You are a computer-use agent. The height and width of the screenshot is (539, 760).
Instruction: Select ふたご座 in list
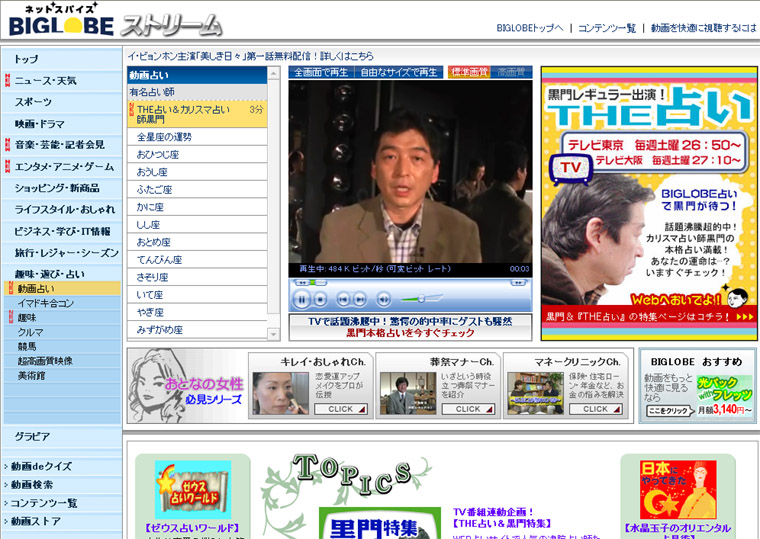pyautogui.click(x=197, y=189)
